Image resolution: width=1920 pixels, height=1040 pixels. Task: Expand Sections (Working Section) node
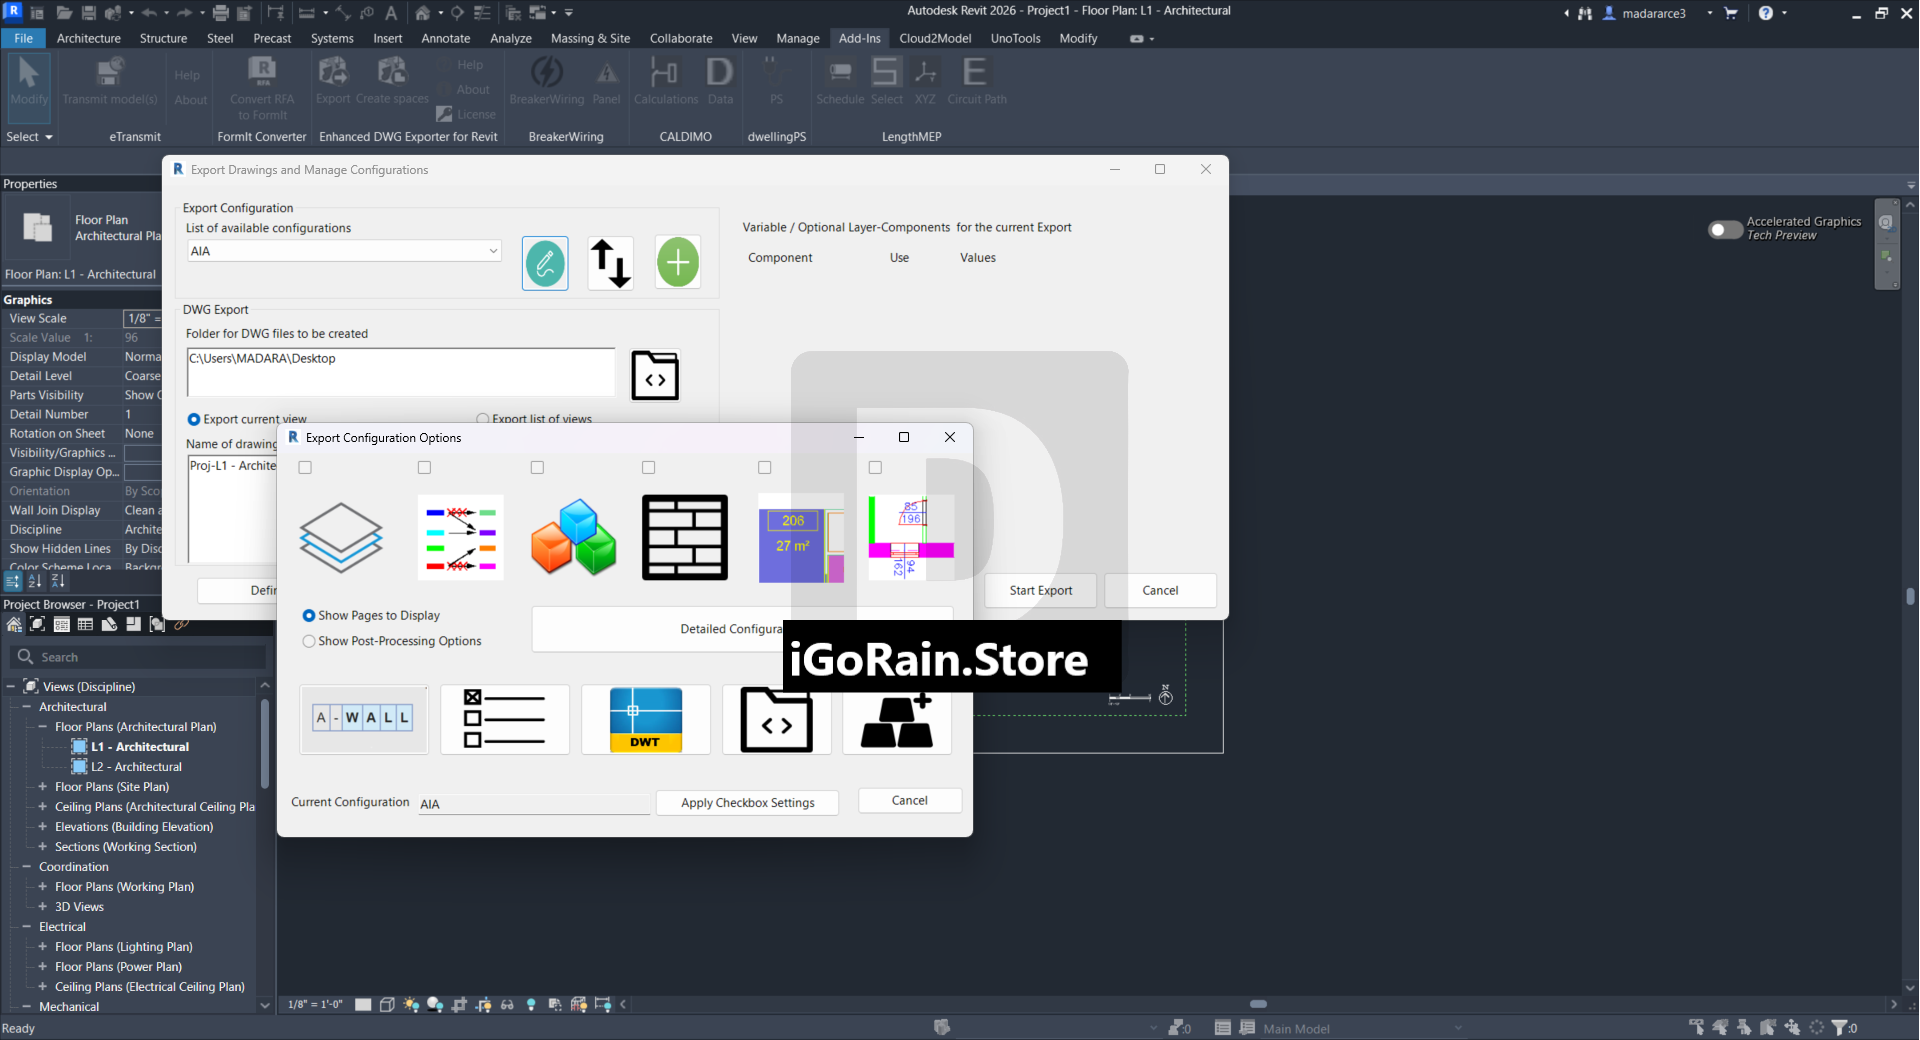coord(43,847)
